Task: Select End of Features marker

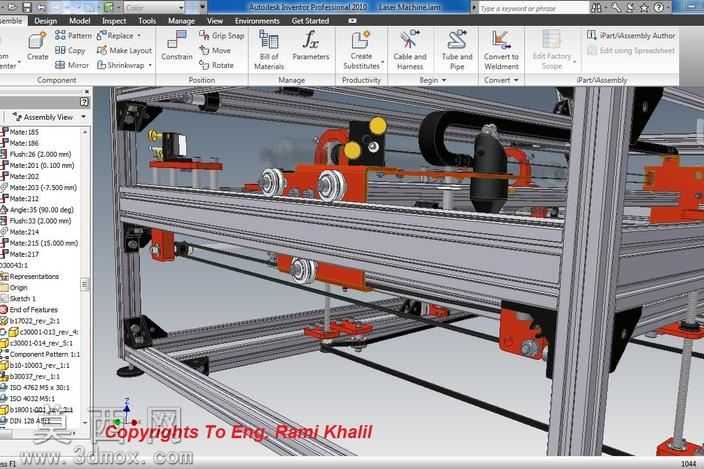Action: coord(29,310)
